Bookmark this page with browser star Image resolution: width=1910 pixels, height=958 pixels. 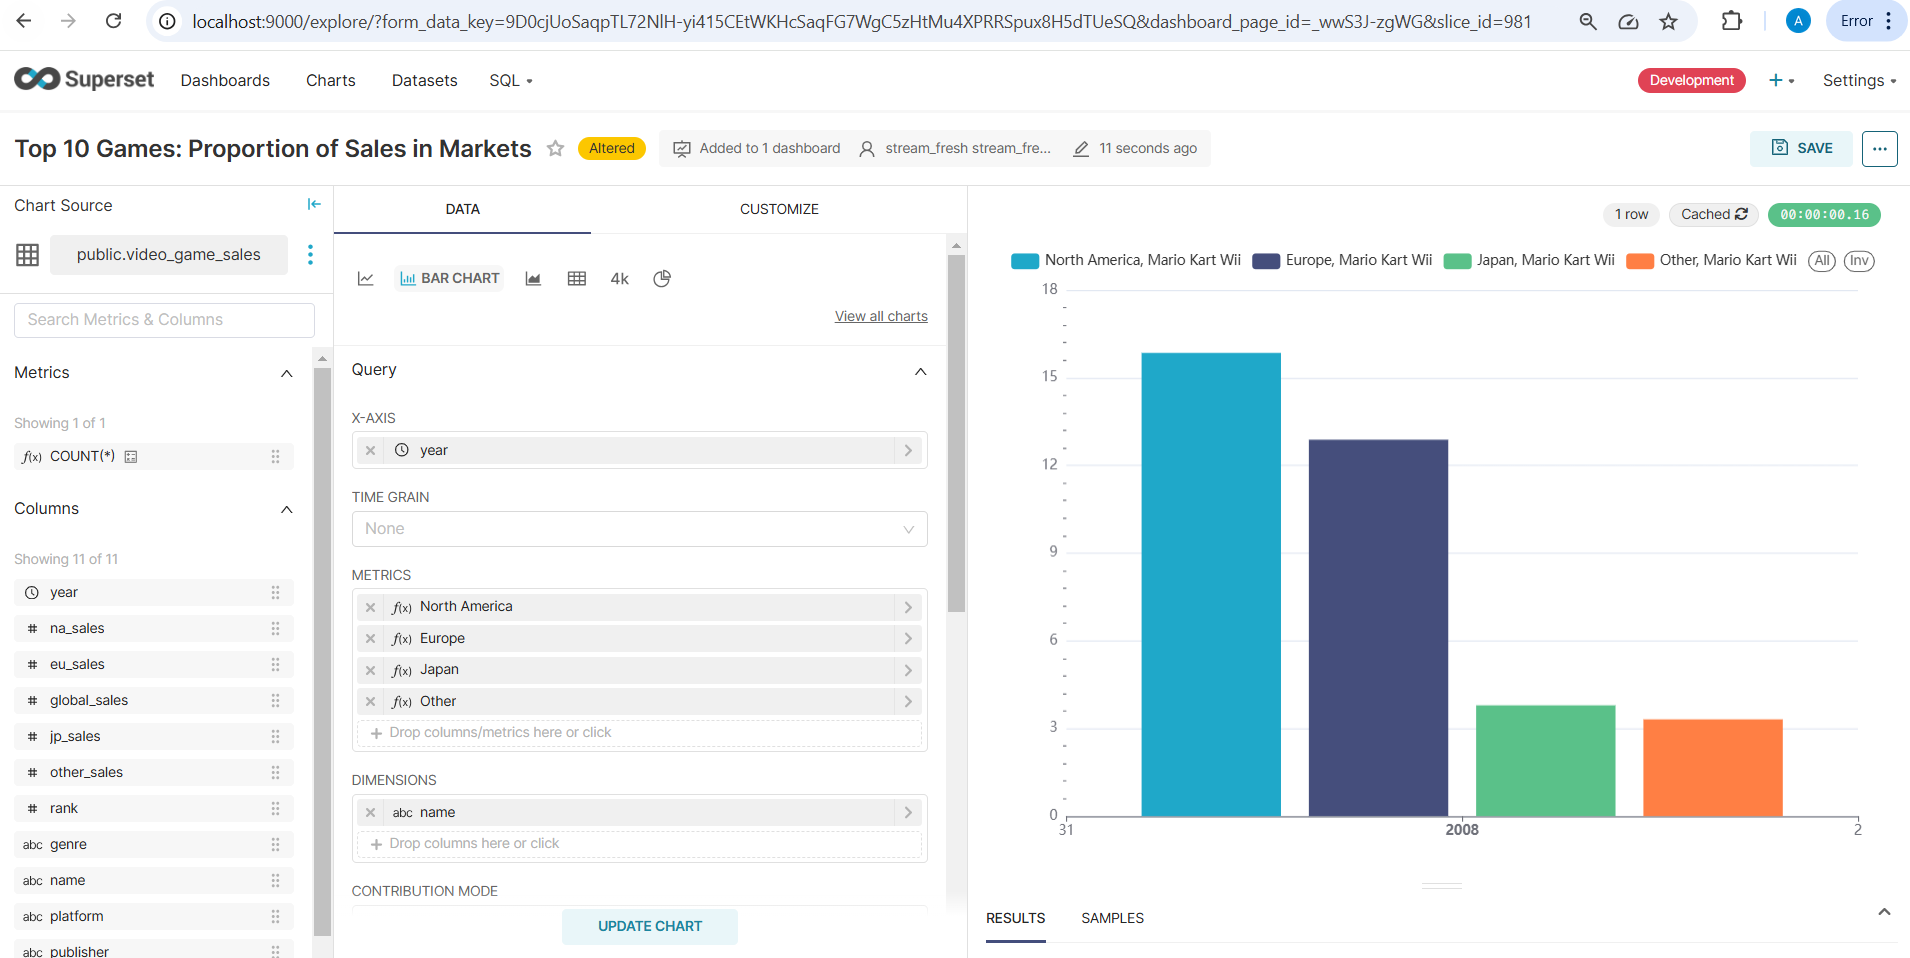coord(1669,21)
